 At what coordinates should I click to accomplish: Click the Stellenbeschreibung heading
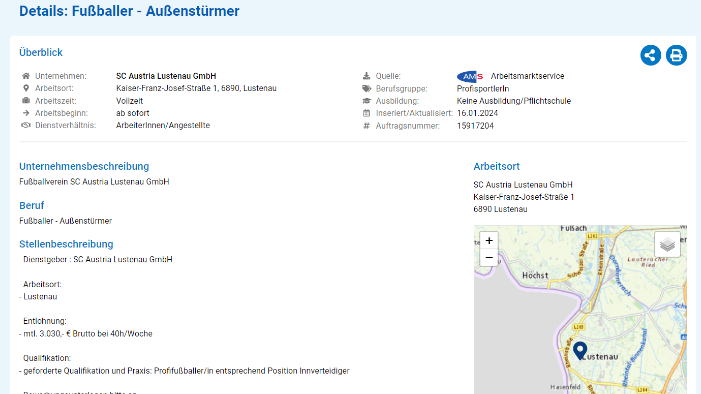coord(66,244)
